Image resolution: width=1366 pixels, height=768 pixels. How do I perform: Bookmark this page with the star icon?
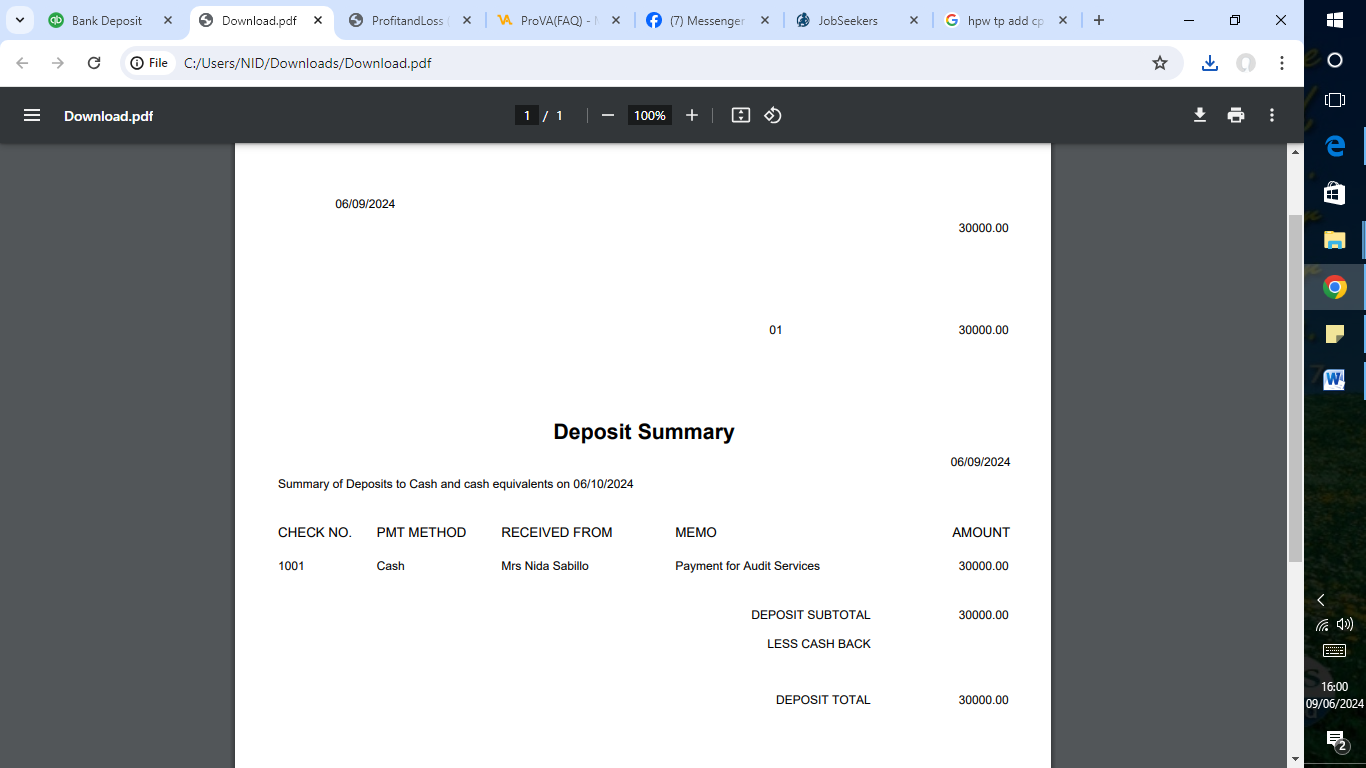1160,63
